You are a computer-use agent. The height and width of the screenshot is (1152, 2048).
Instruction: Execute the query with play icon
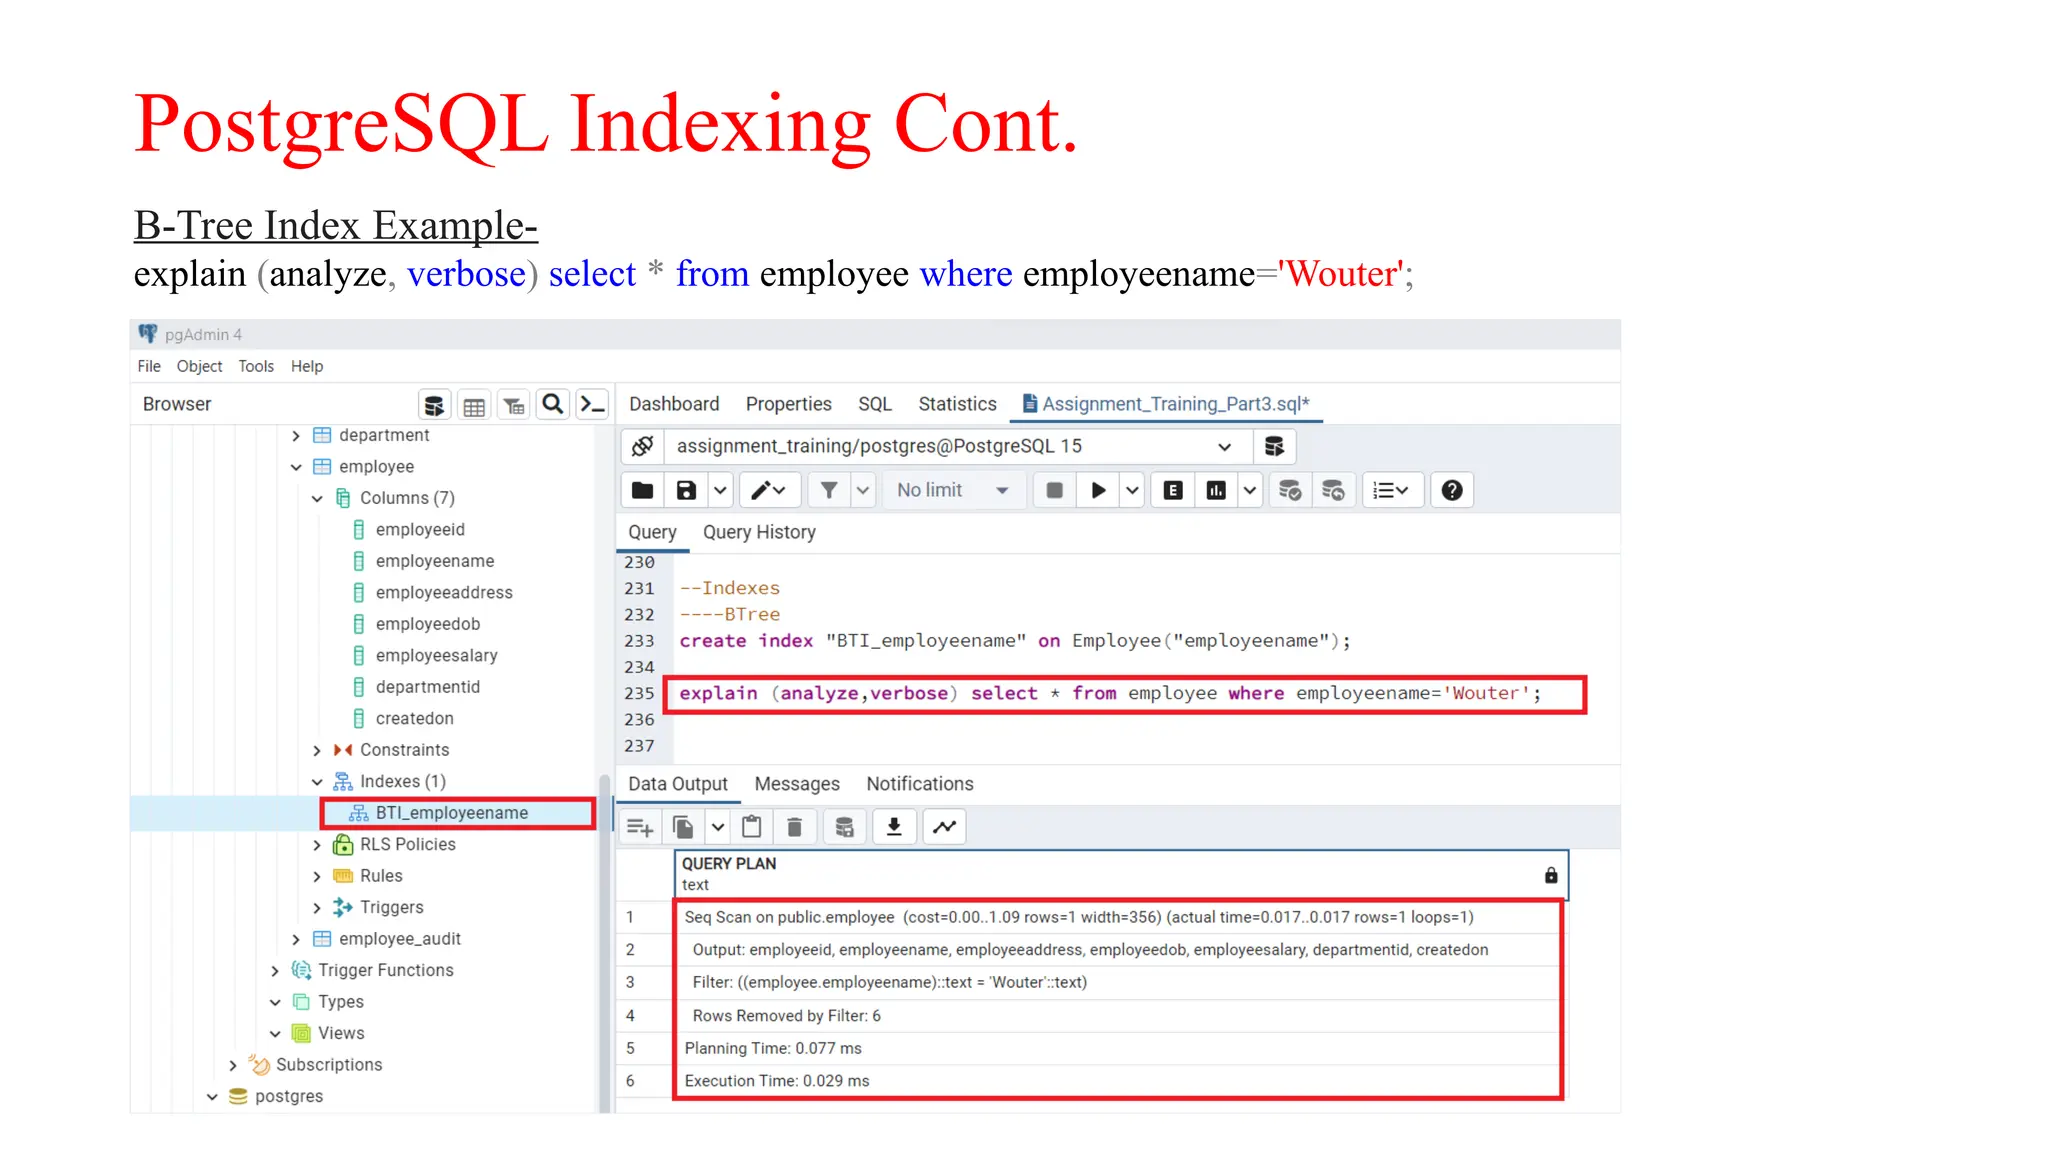click(x=1098, y=490)
